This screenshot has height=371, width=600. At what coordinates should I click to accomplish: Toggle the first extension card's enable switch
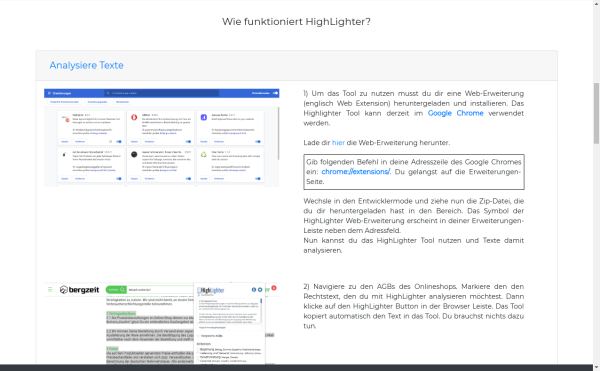tap(119, 142)
